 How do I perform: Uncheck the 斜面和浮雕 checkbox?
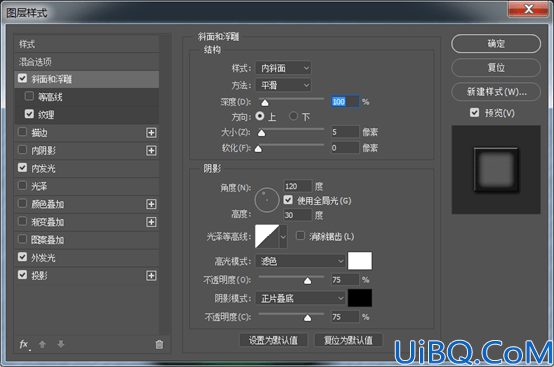point(22,78)
